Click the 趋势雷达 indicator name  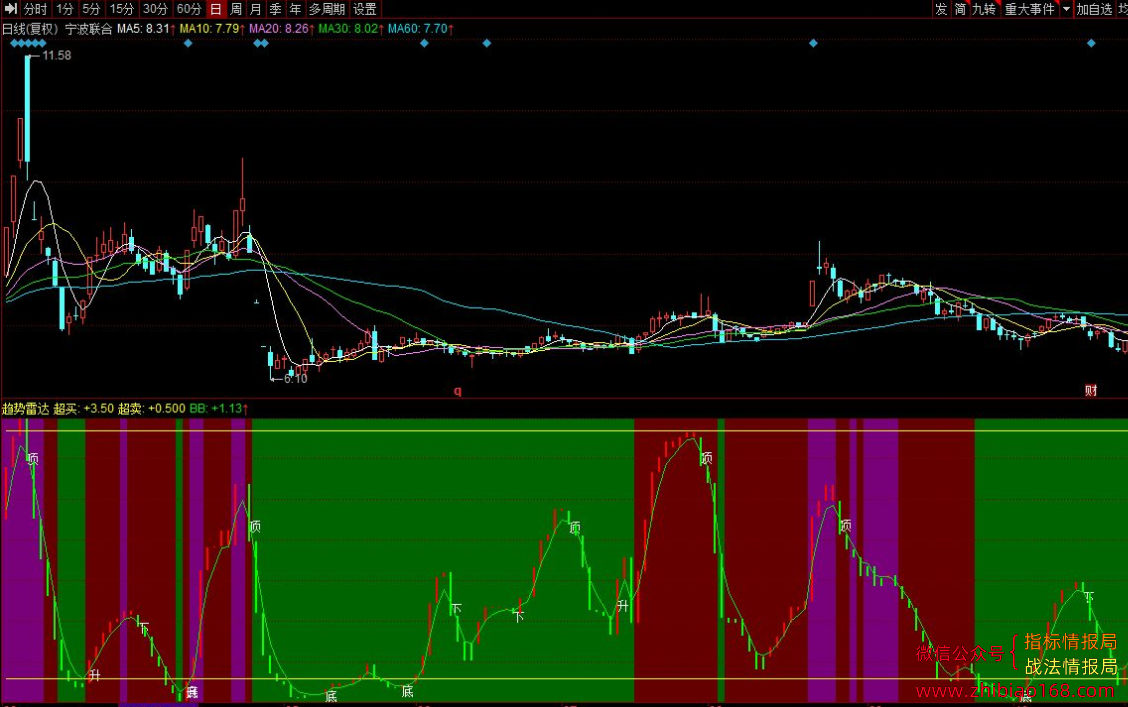26,409
